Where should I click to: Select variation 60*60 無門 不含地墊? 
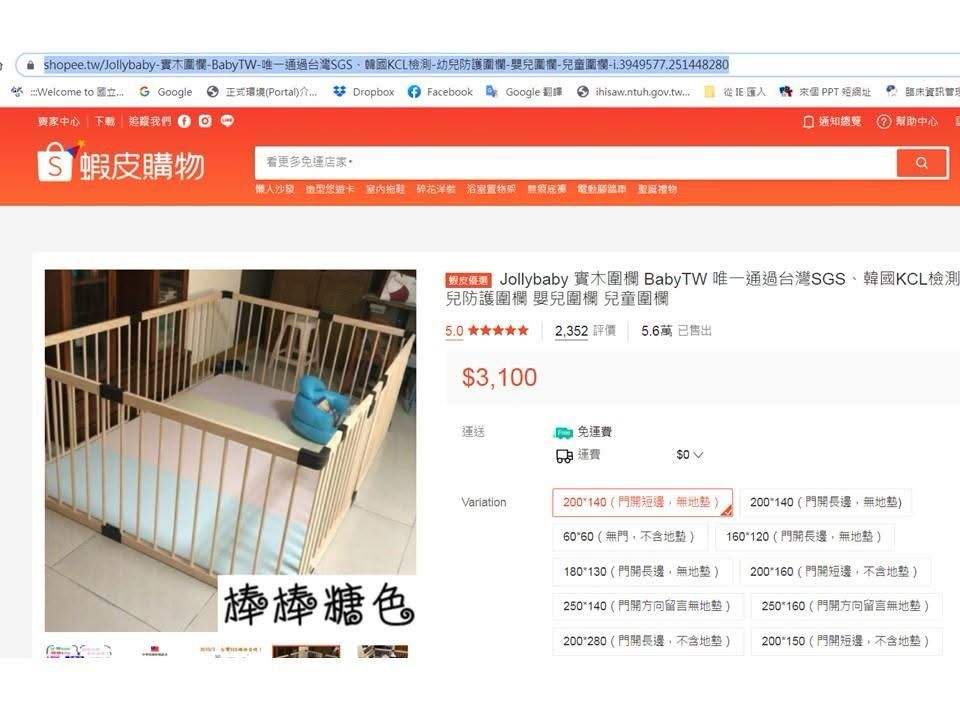coord(629,536)
